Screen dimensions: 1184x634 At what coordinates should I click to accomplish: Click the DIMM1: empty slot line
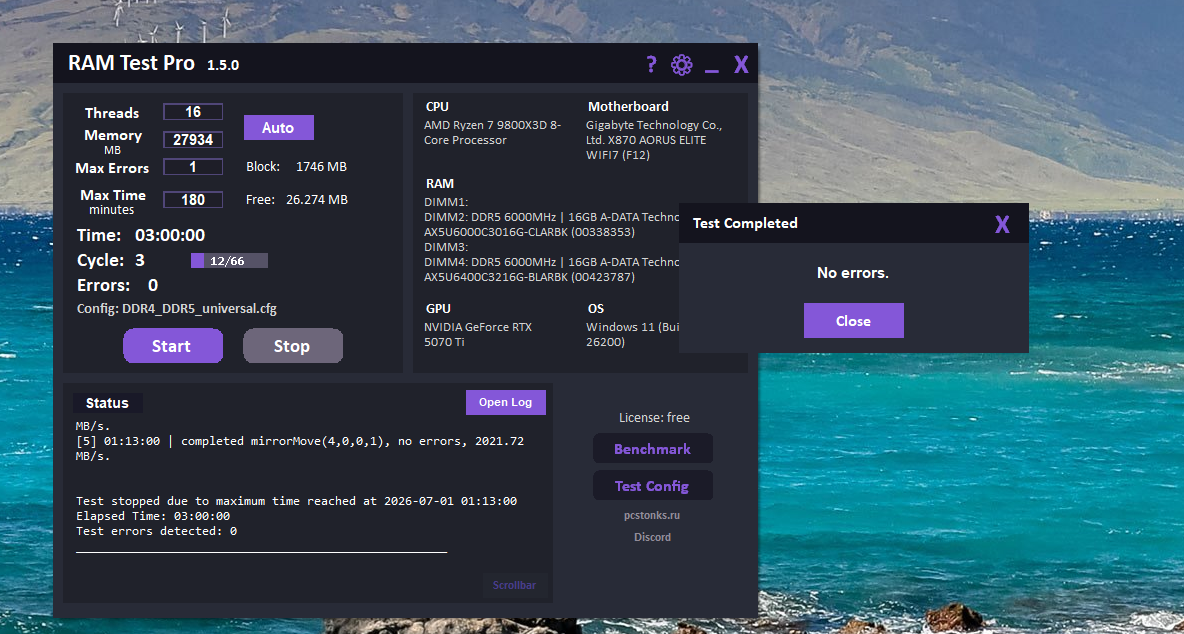click(447, 202)
